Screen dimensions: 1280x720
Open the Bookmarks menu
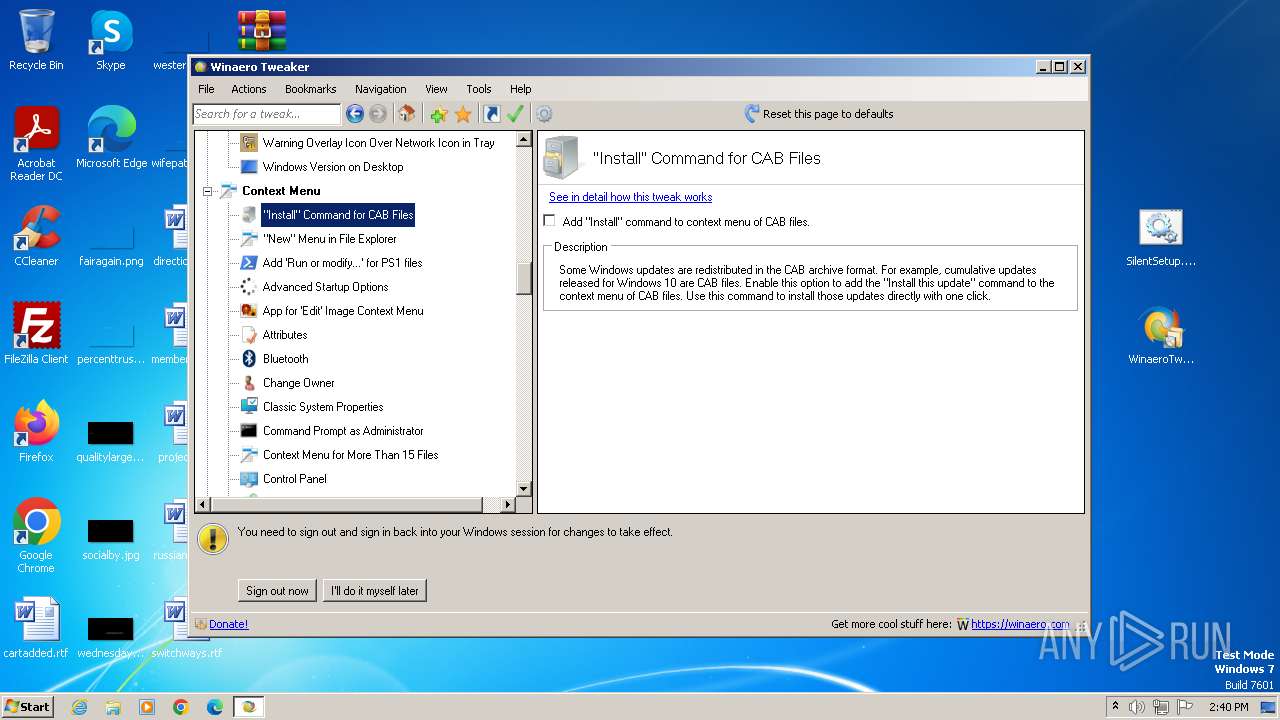pos(311,89)
